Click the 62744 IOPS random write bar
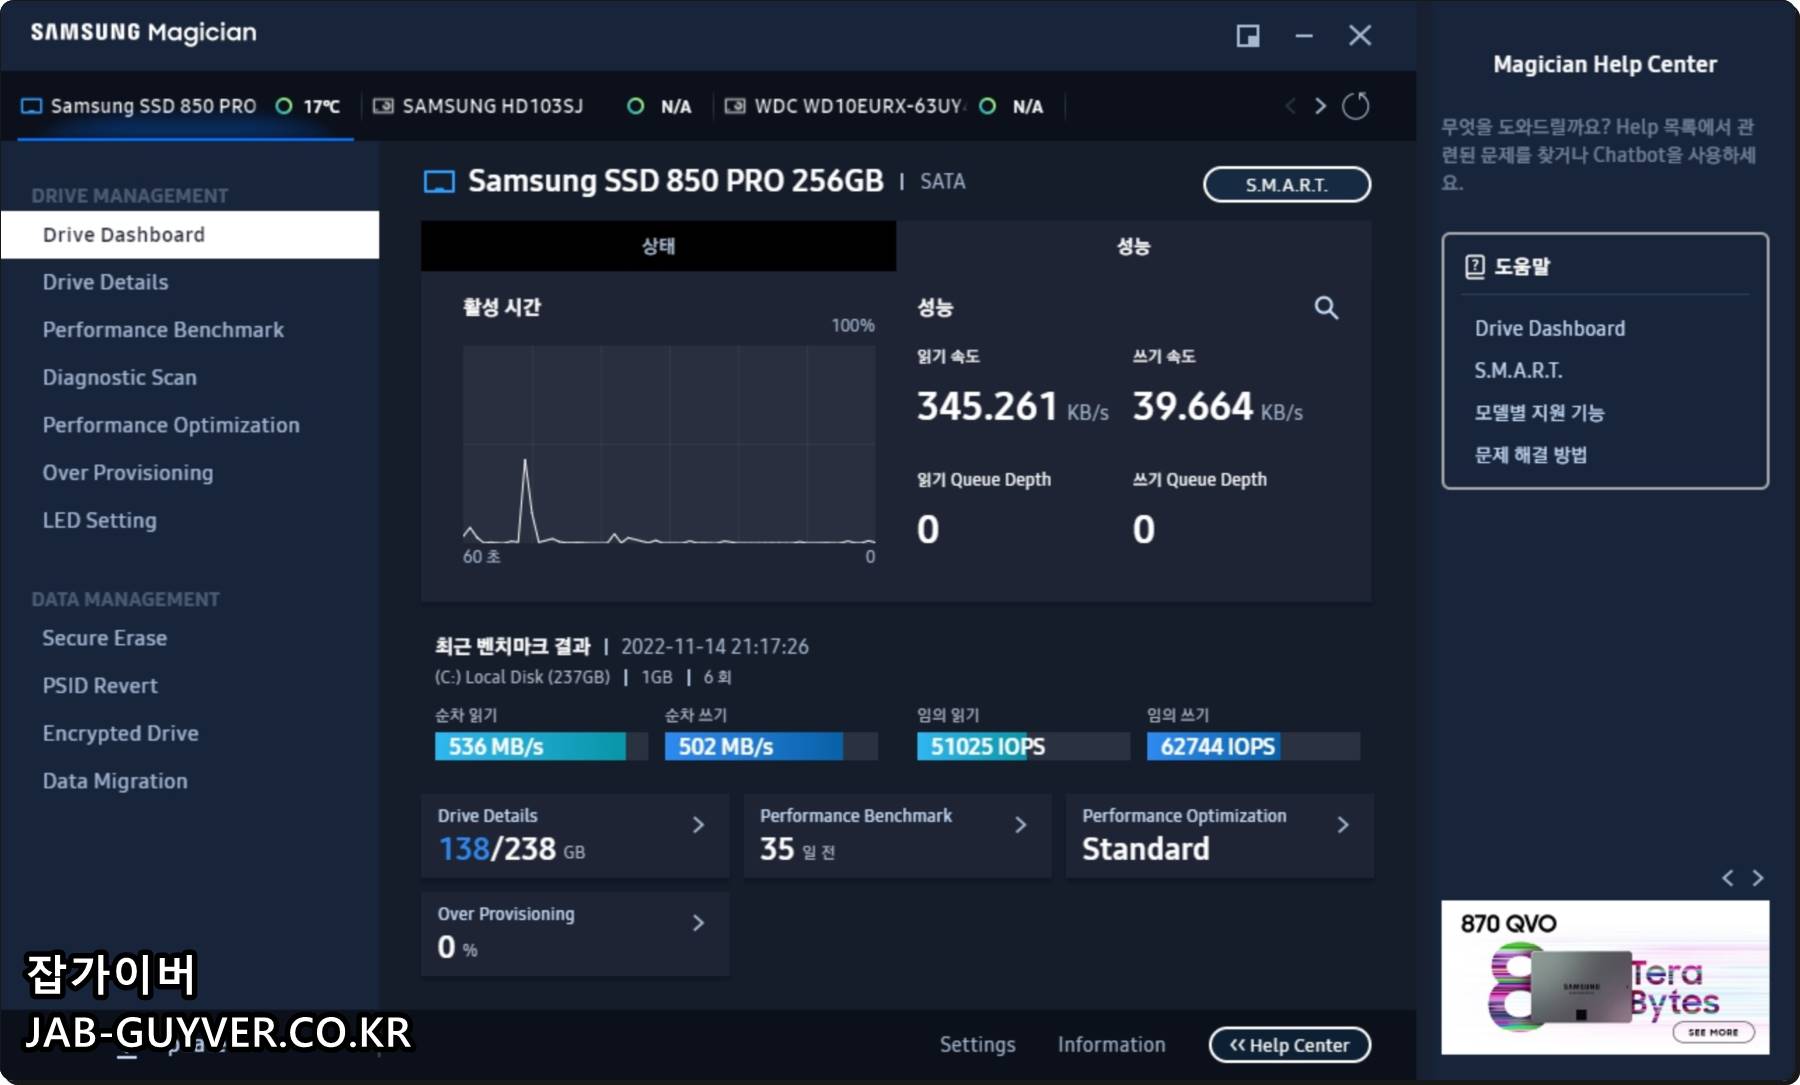Screen dimensions: 1800x1085 pos(1253,746)
